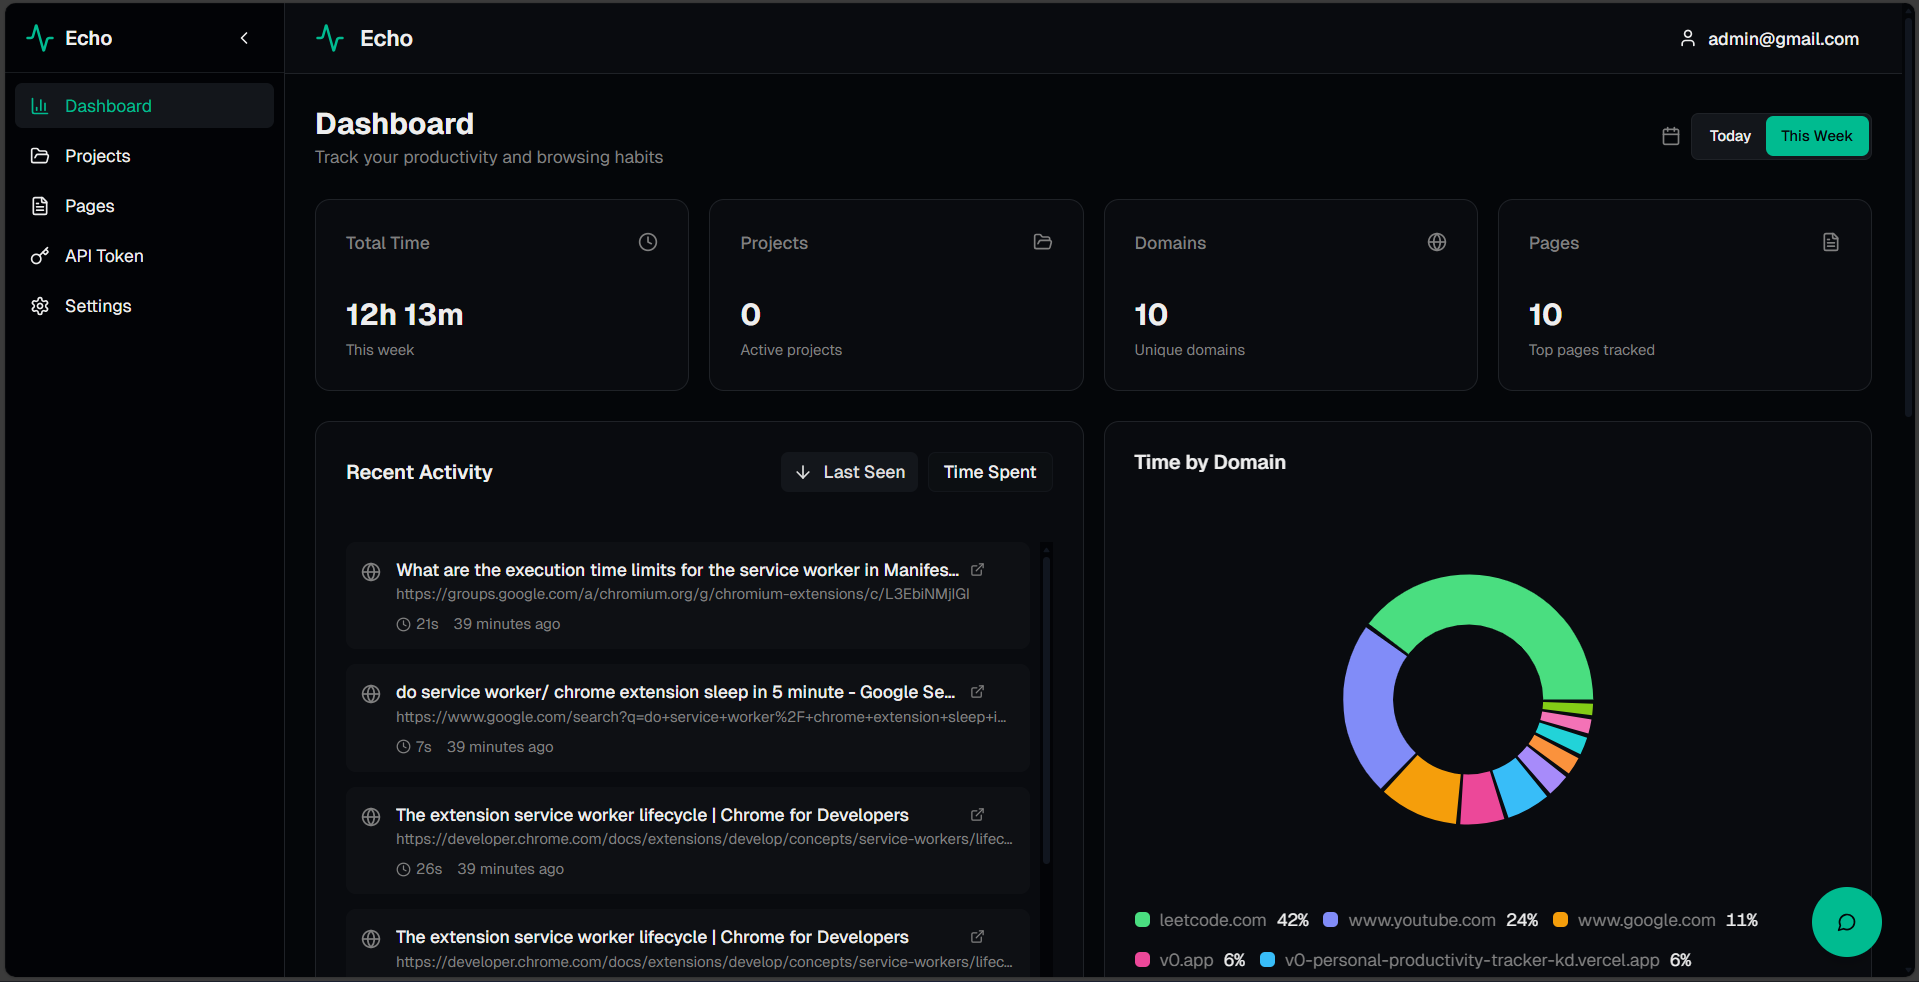Screen dimensions: 1919x982
Task: Click the document icon on Pages card
Action: click(1830, 242)
